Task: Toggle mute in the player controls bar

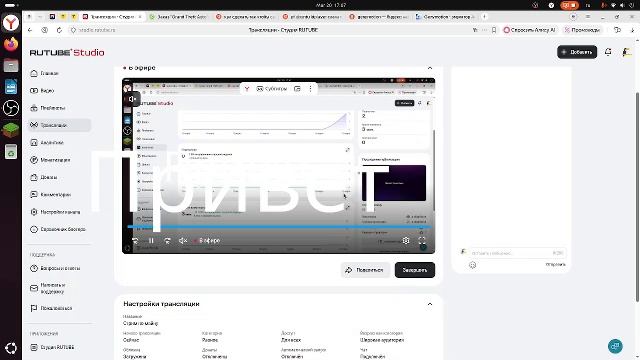Action: (183, 241)
